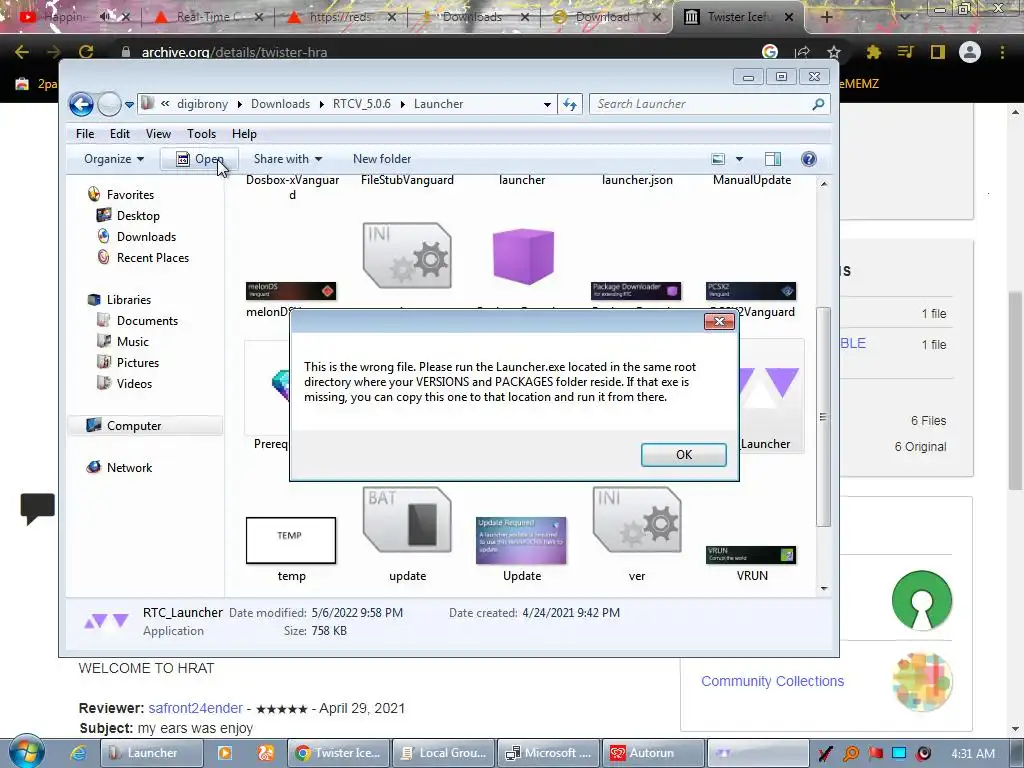This screenshot has height=768, width=1024.
Task: Expand the Share with dropdown
Action: click(287, 159)
